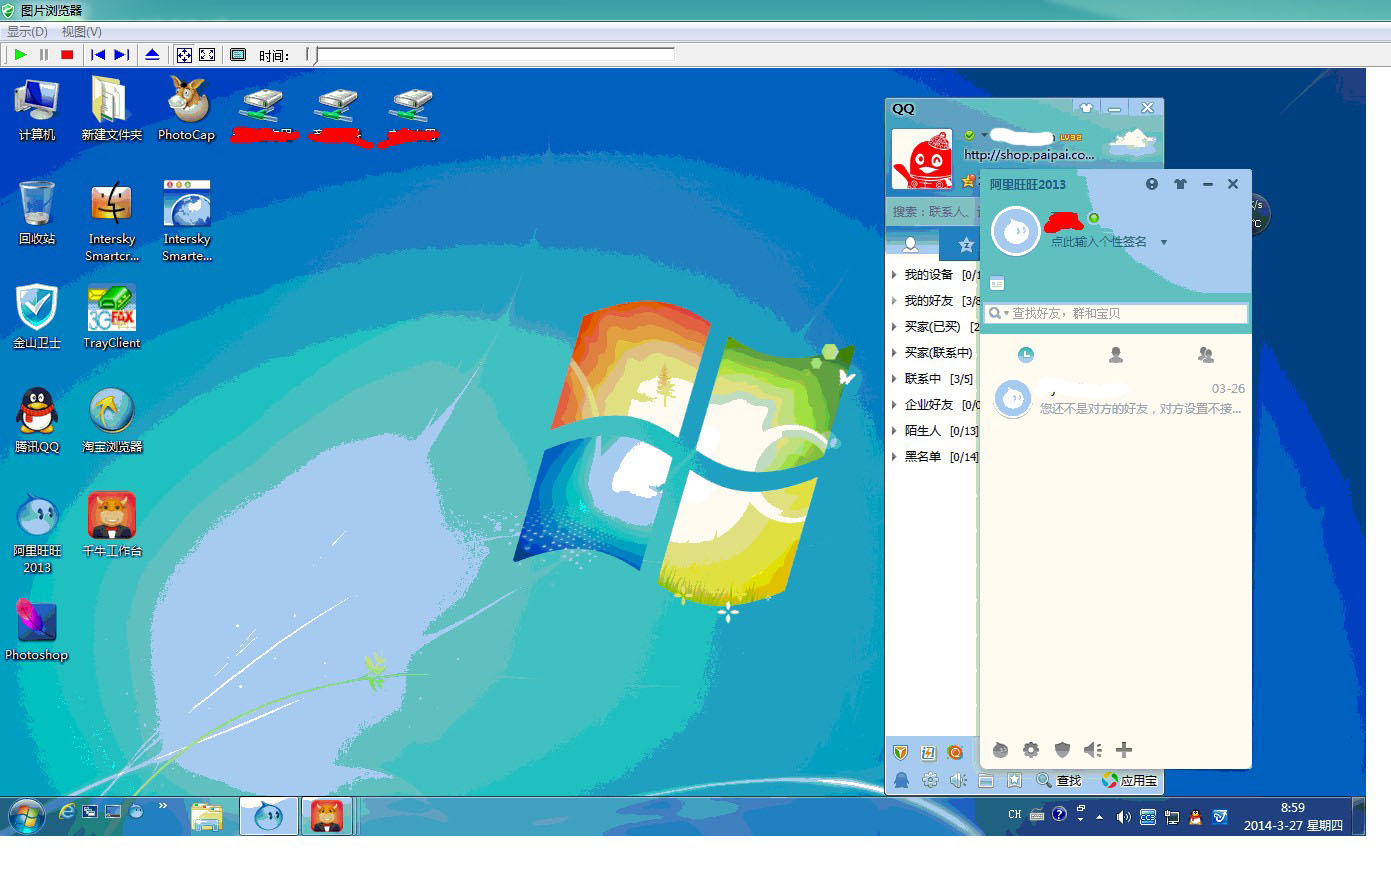Image resolution: width=1391 pixels, height=892 pixels.
Task: Open the QQ orange circular app icon
Action: click(x=955, y=752)
